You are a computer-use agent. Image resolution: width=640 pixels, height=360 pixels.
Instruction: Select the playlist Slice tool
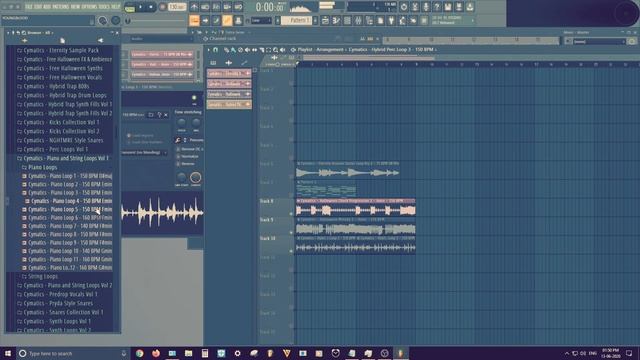pyautogui.click(x=262, y=50)
